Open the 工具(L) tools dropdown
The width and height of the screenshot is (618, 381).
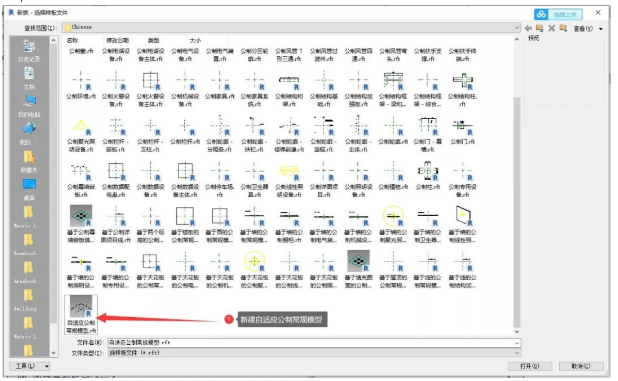(x=30, y=366)
